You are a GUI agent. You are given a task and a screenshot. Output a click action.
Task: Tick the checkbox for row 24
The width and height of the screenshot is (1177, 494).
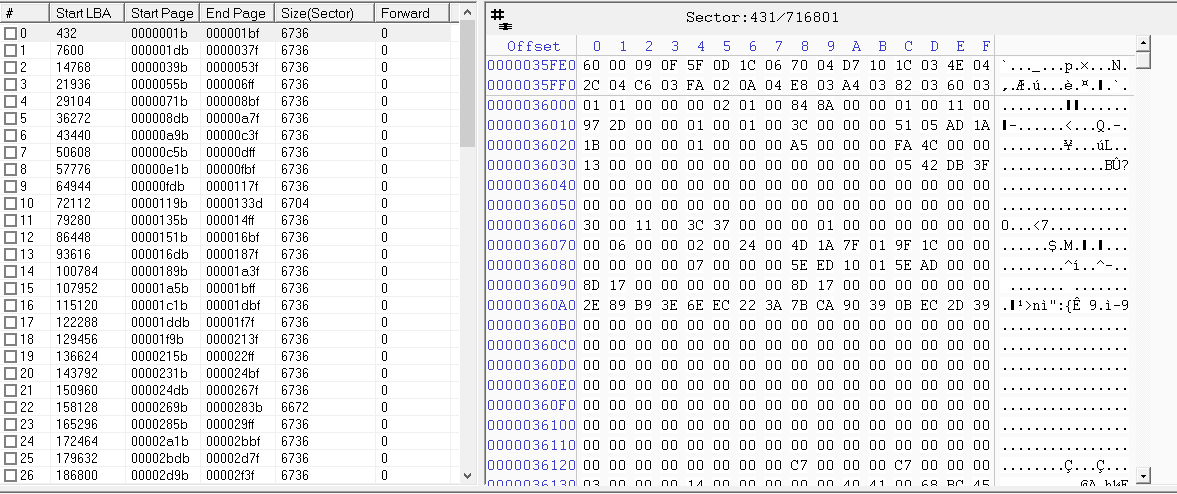[x=10, y=441]
